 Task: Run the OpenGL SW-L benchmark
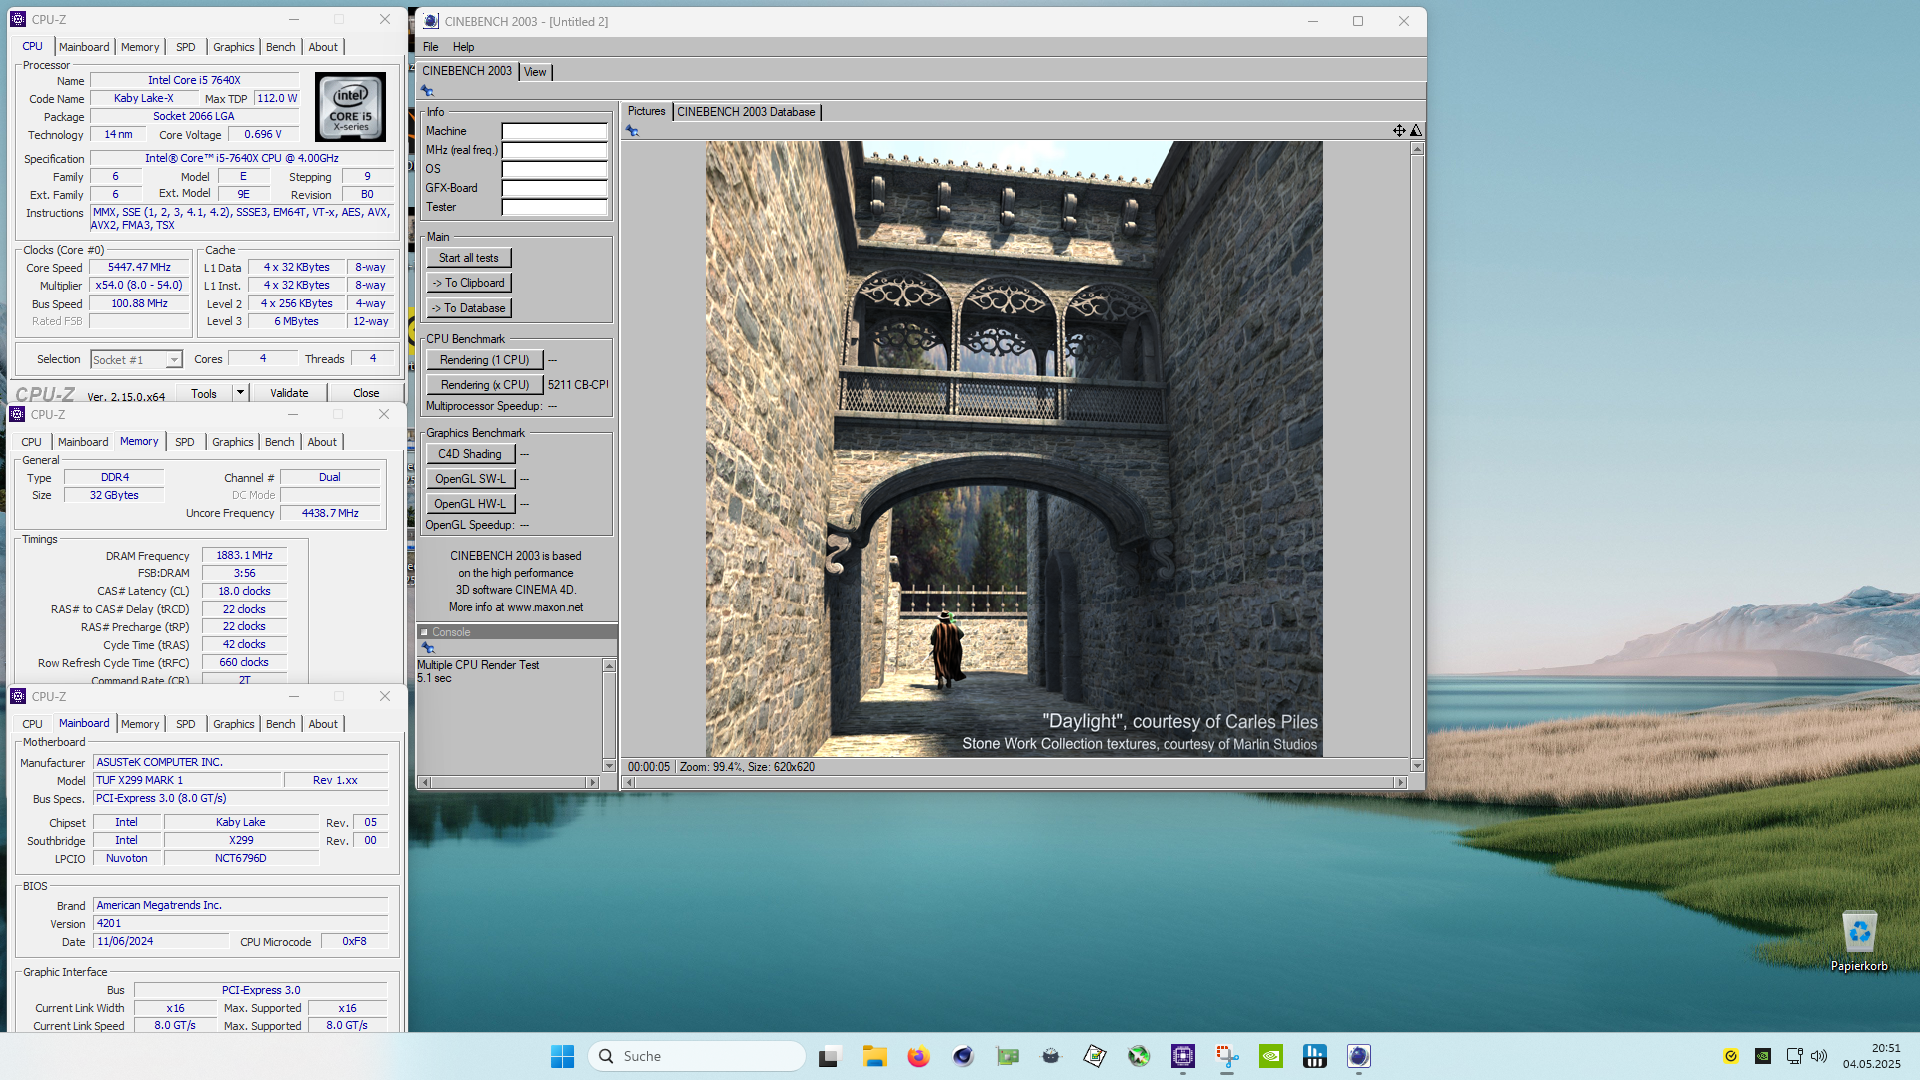coord(470,479)
